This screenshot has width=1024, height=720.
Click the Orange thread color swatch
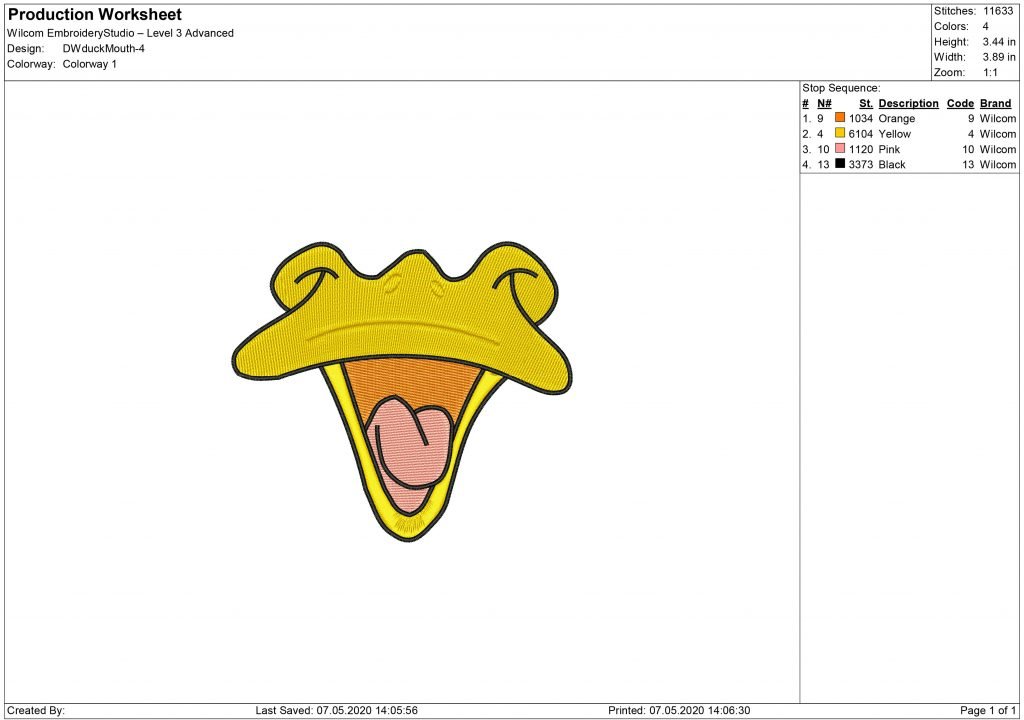tap(840, 118)
